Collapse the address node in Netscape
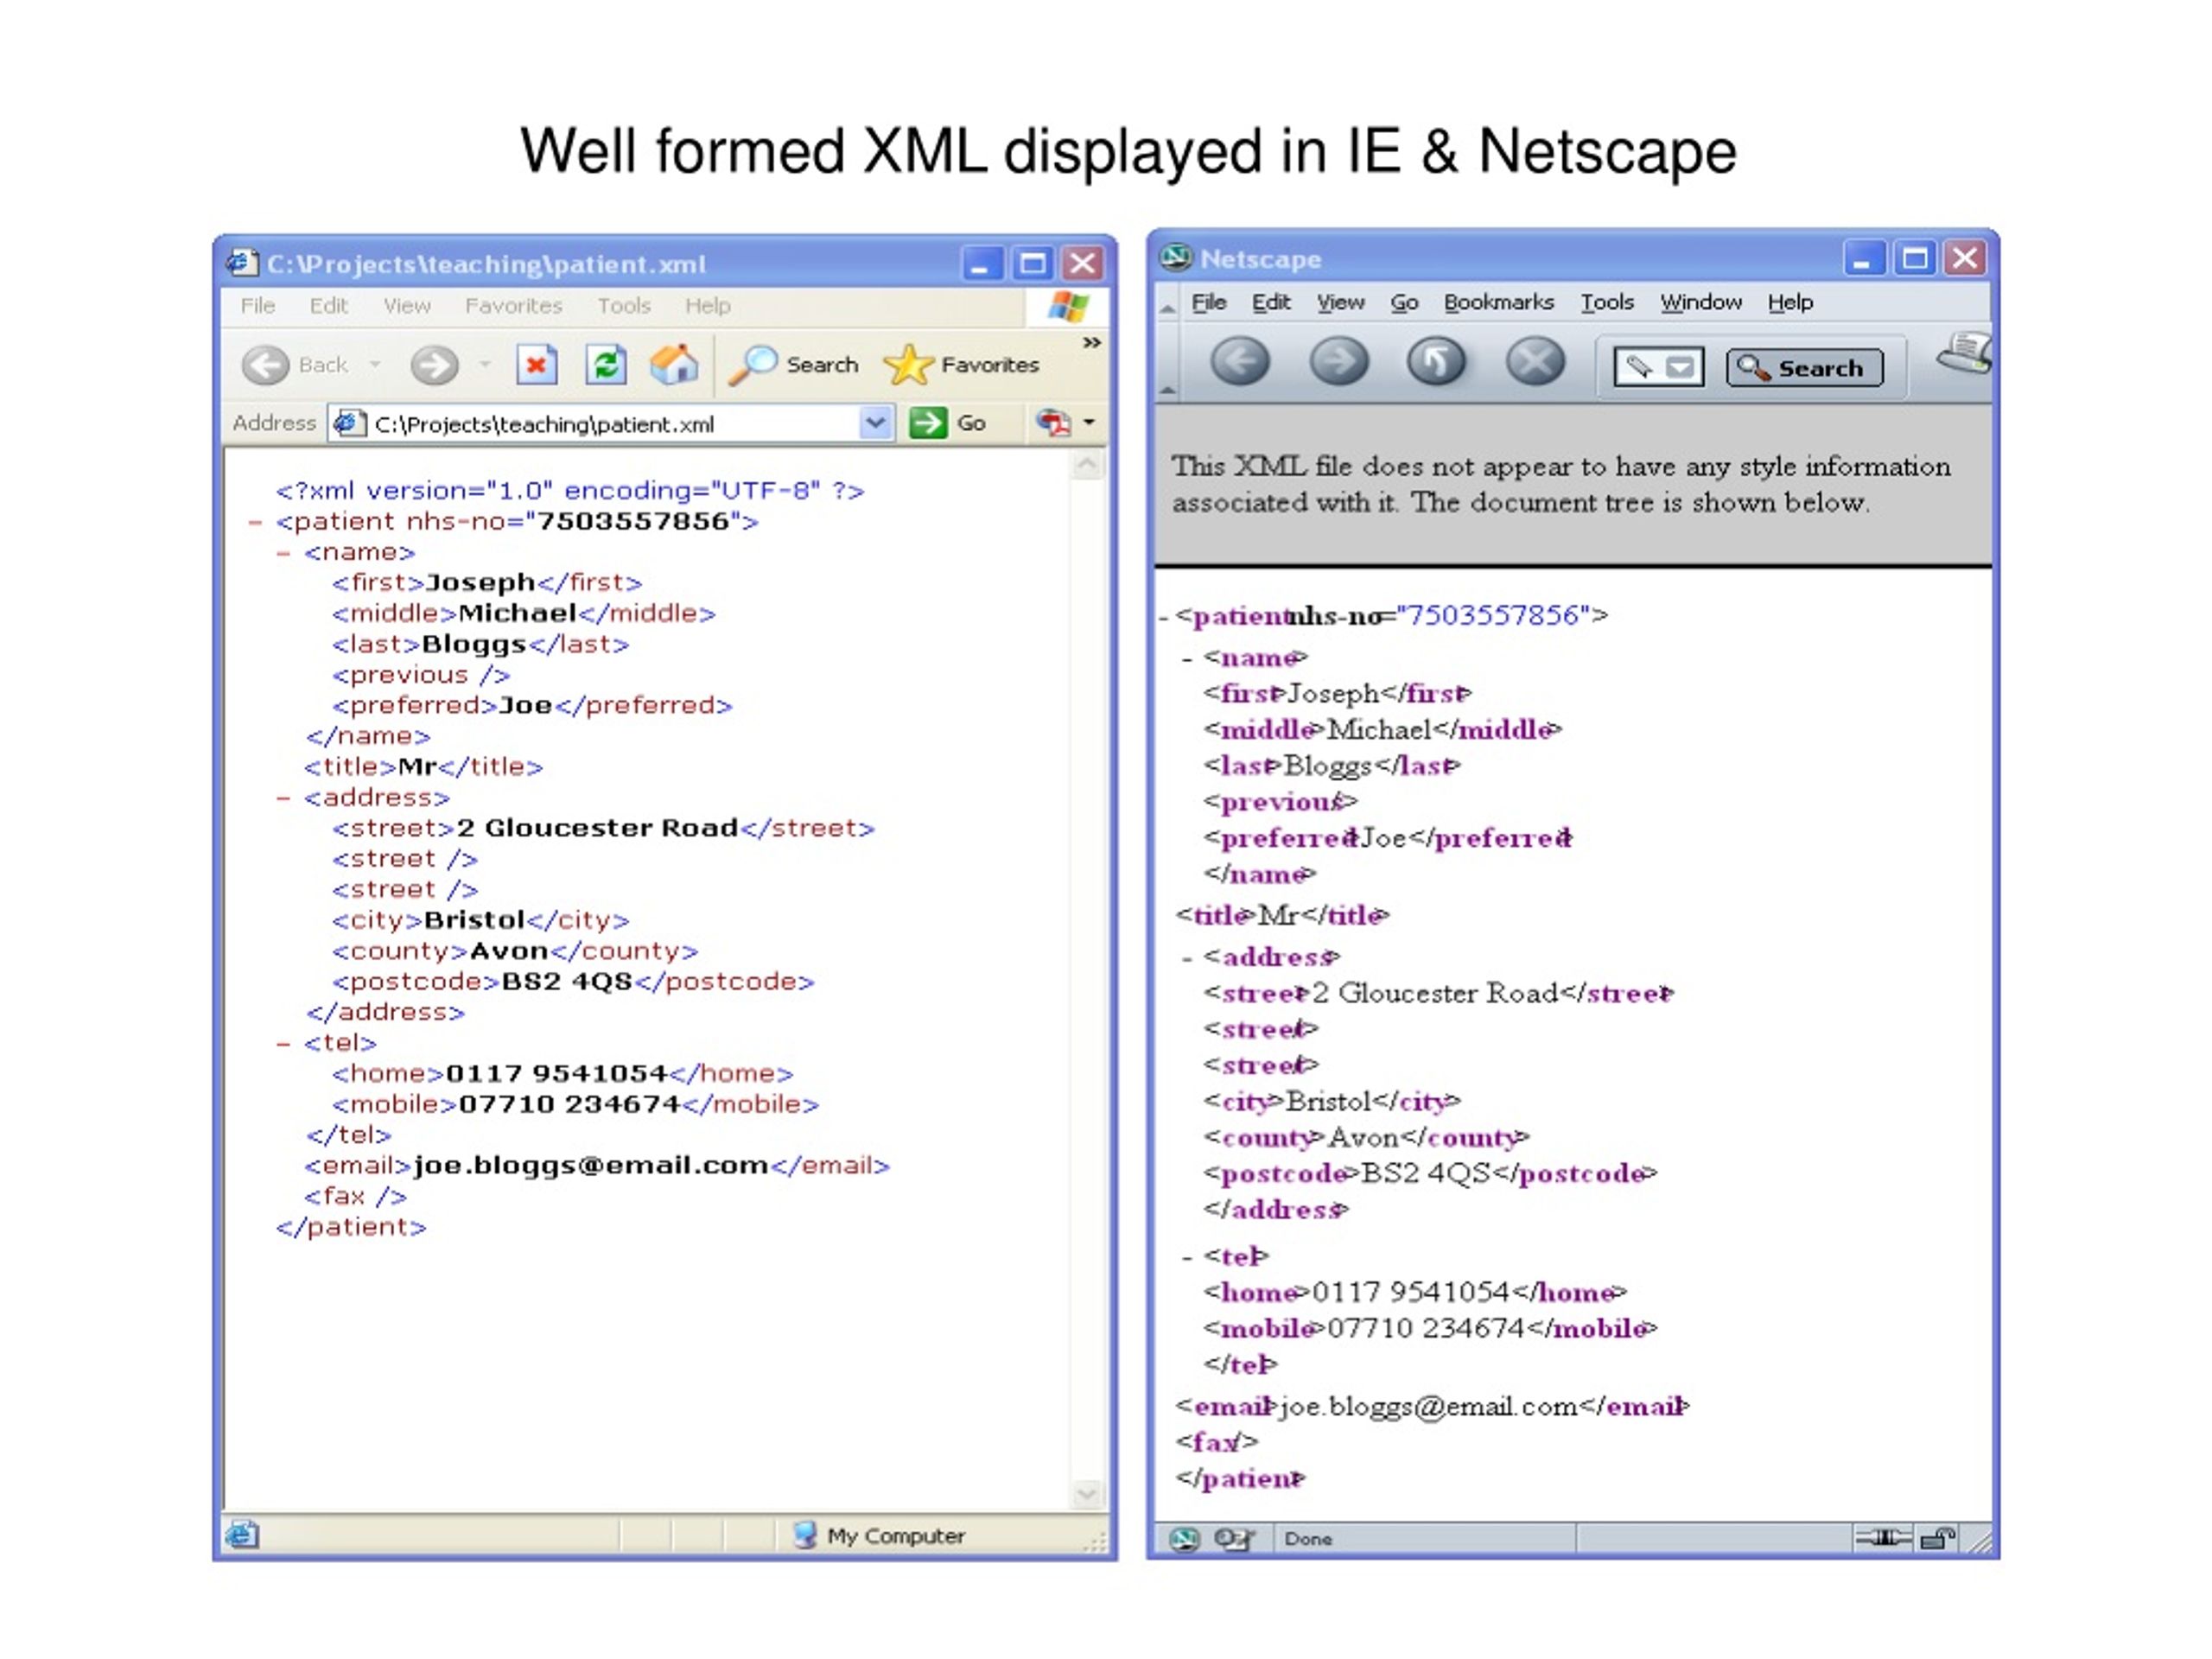Viewport: 2212px width, 1659px height. pyautogui.click(x=1187, y=960)
